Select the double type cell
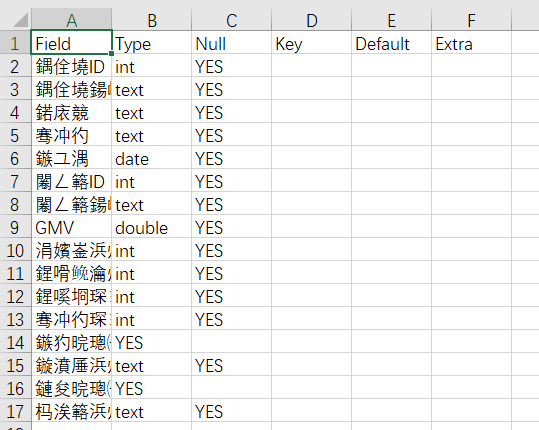The width and height of the screenshot is (539, 430). [x=152, y=228]
